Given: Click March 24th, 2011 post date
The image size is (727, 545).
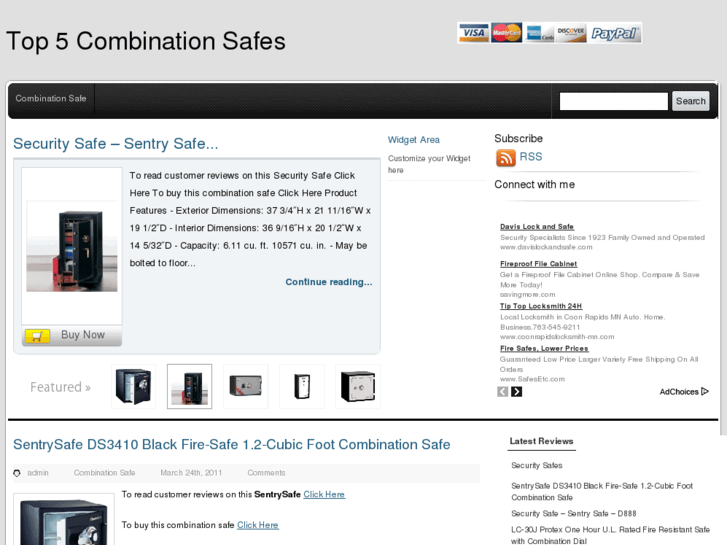Looking at the screenshot, I should pos(191,473).
